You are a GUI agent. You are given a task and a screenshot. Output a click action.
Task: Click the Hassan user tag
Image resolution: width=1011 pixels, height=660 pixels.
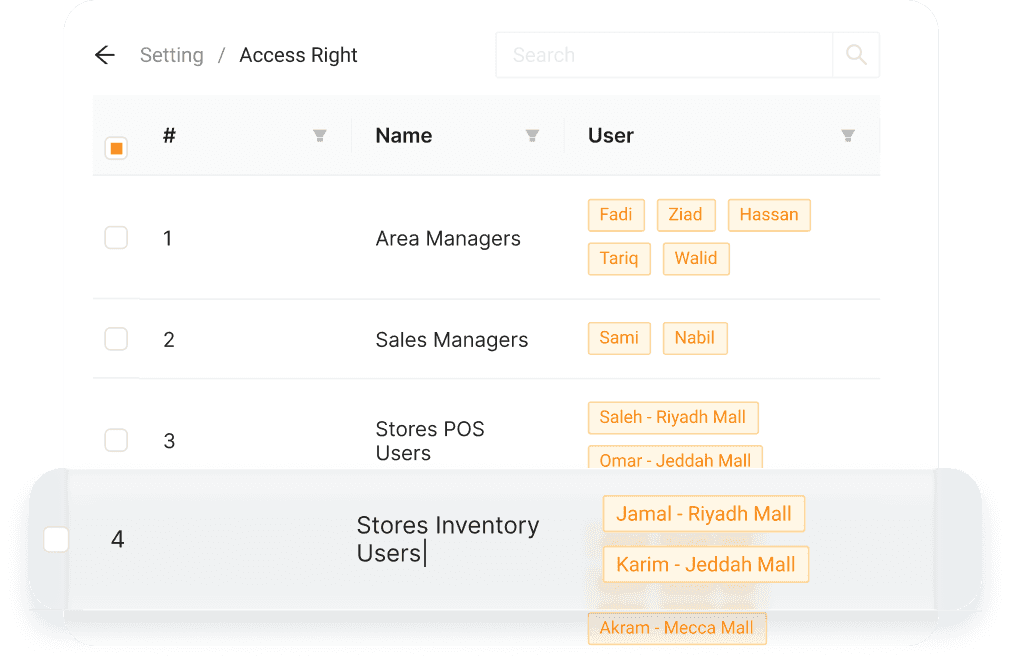769,214
